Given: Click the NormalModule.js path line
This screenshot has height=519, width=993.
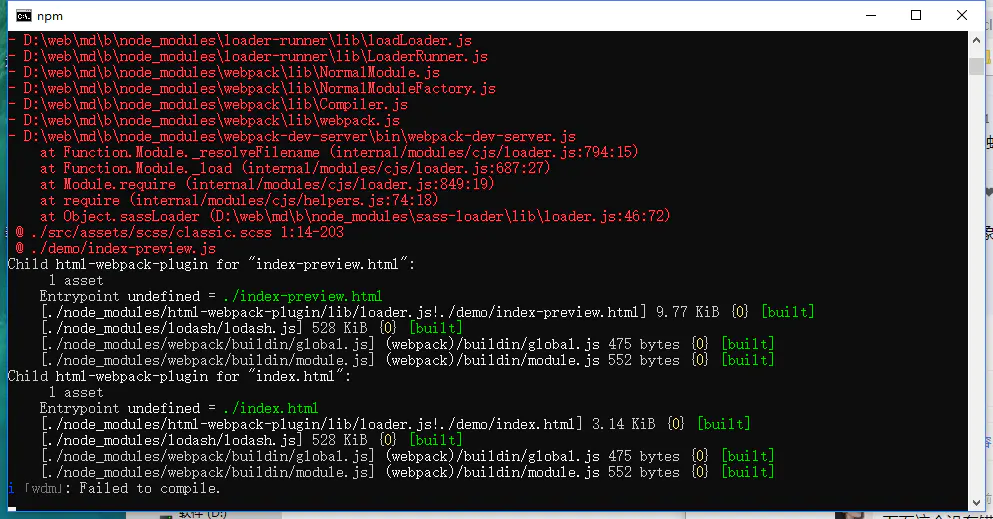Looking at the screenshot, I should (x=224, y=73).
